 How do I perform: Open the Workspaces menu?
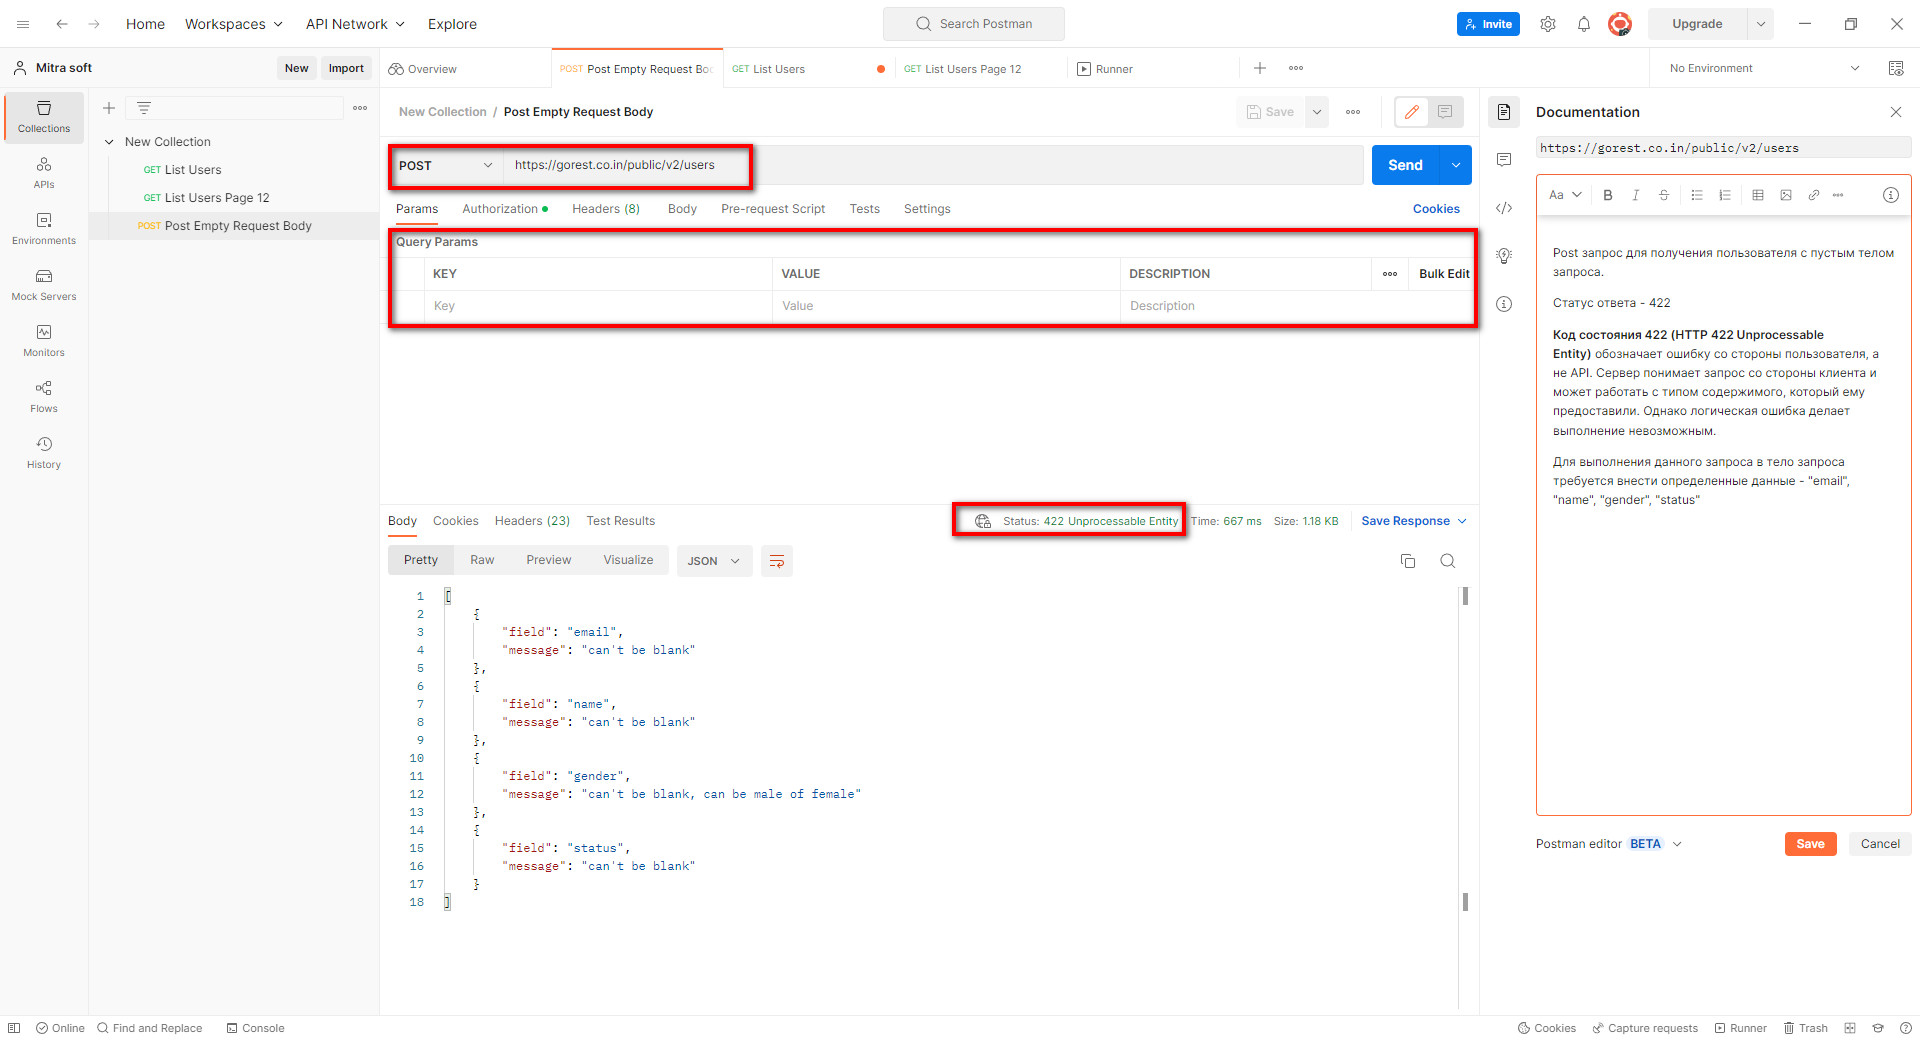point(233,24)
